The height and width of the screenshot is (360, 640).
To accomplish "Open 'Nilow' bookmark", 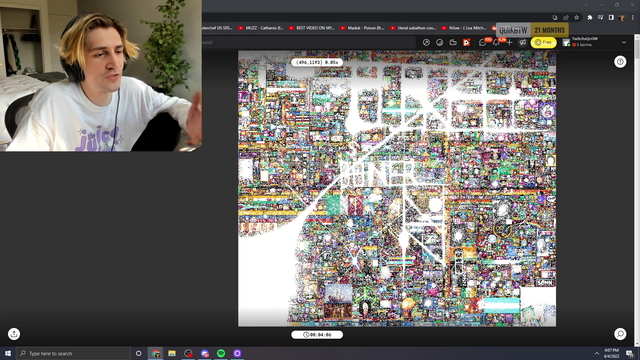I will tap(464, 28).
